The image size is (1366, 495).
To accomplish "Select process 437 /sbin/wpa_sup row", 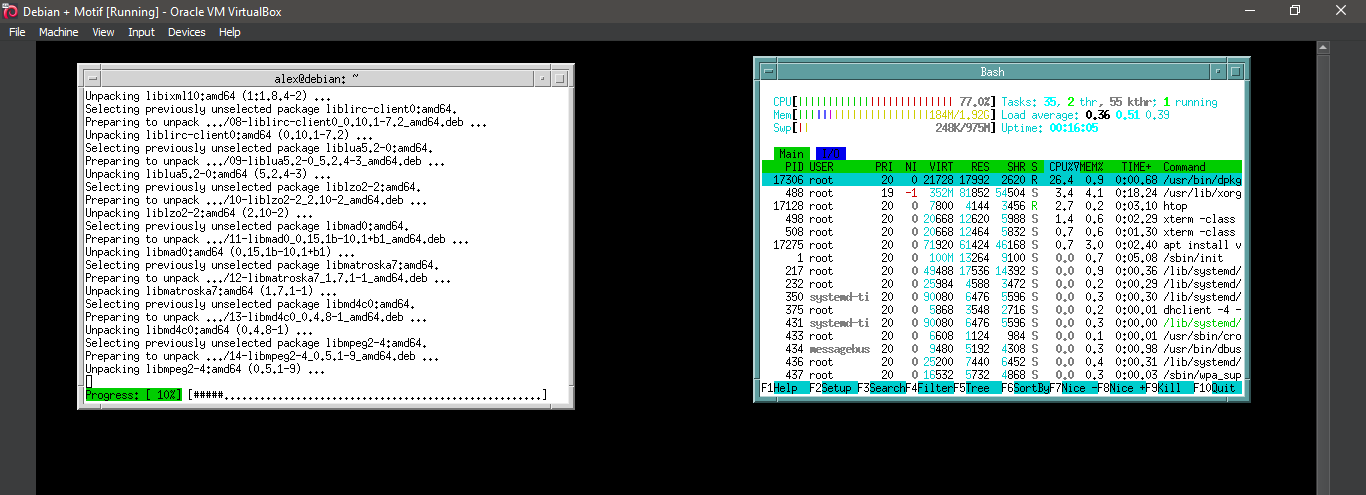I will 1001,375.
